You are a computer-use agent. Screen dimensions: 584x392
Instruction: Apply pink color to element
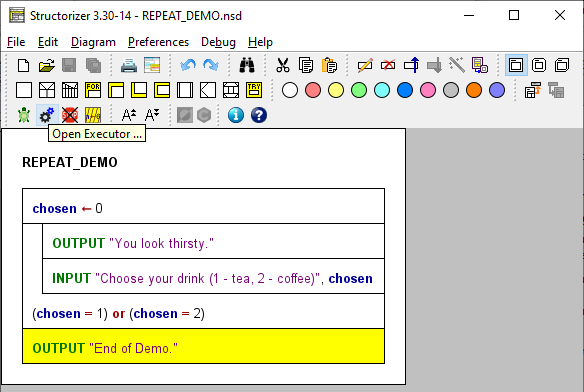coord(428,90)
